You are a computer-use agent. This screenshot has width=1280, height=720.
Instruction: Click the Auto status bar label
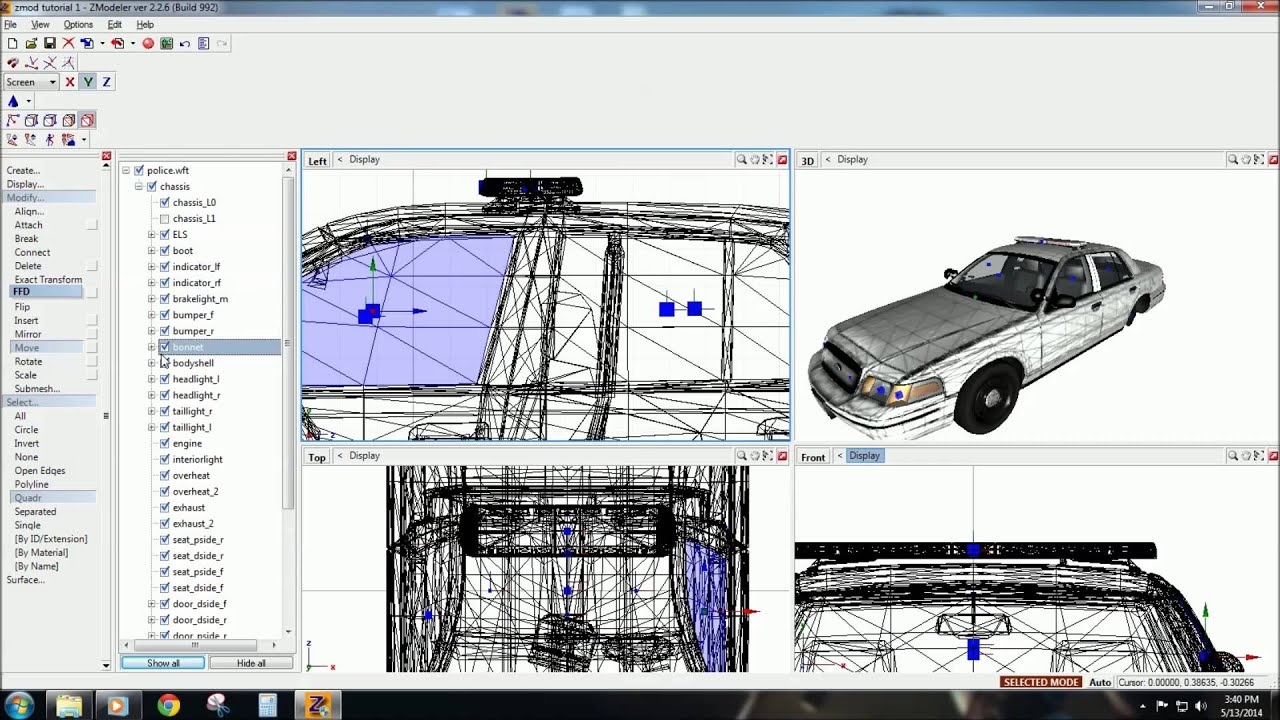pyautogui.click(x=1100, y=682)
